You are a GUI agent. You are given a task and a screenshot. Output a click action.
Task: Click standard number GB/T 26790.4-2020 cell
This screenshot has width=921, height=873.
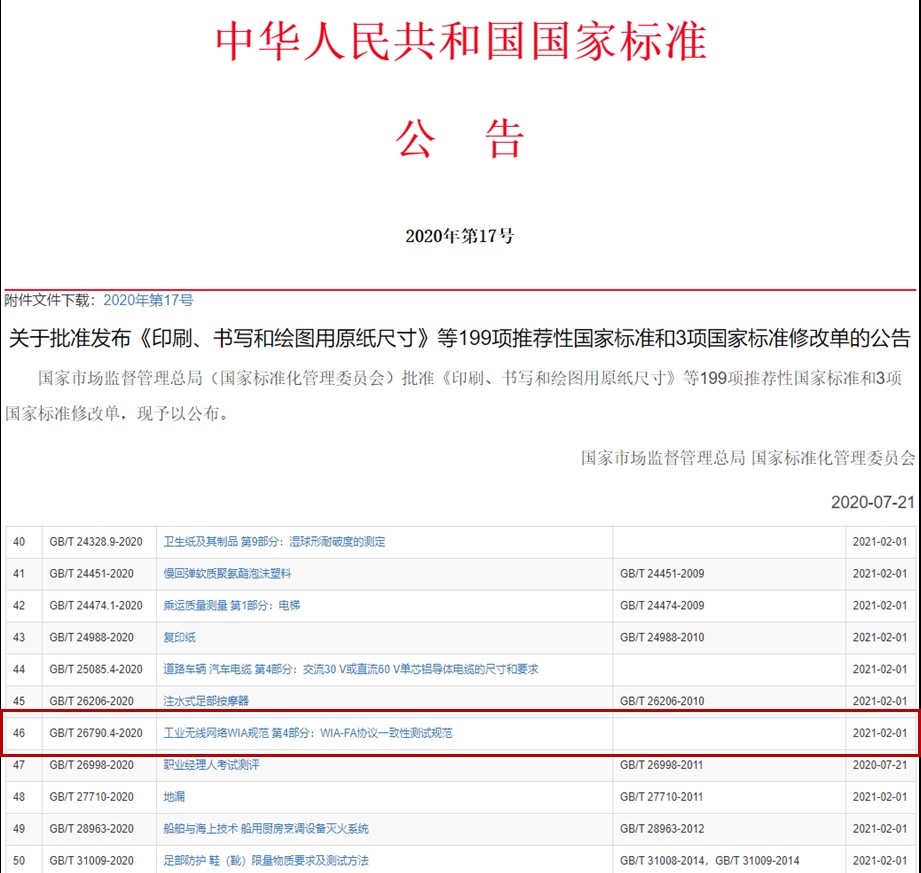pos(96,733)
